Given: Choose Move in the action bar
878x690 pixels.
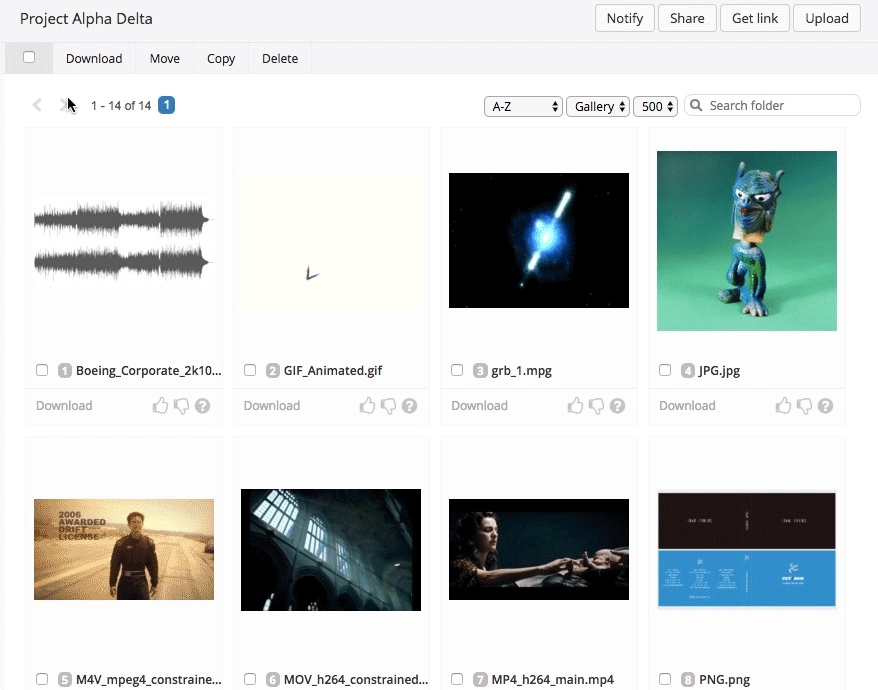Looking at the screenshot, I should (x=165, y=58).
